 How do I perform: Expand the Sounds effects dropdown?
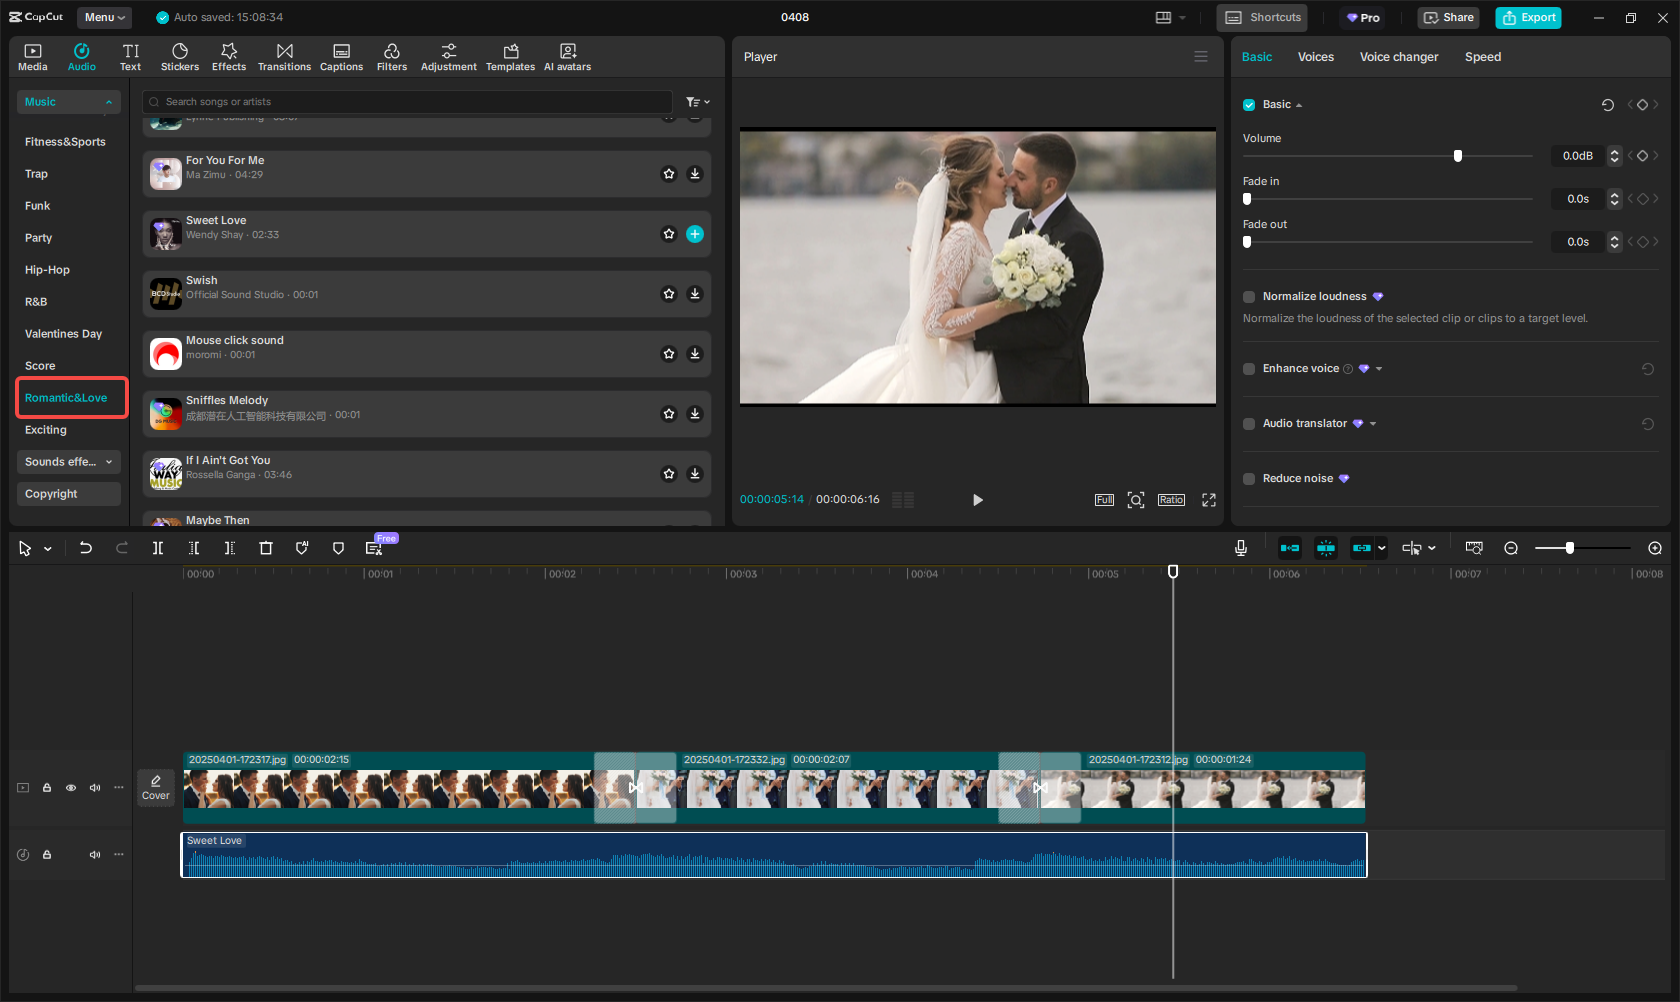(68, 462)
